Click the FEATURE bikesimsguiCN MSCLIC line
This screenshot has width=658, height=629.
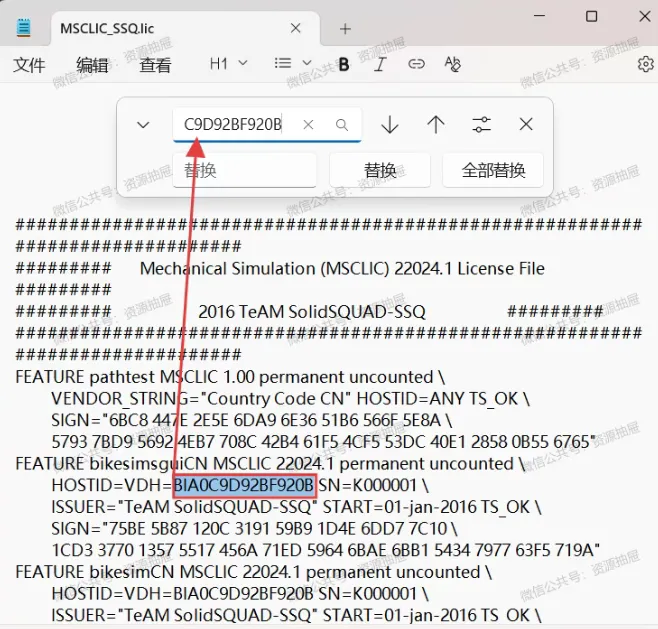pyautogui.click(x=270, y=464)
